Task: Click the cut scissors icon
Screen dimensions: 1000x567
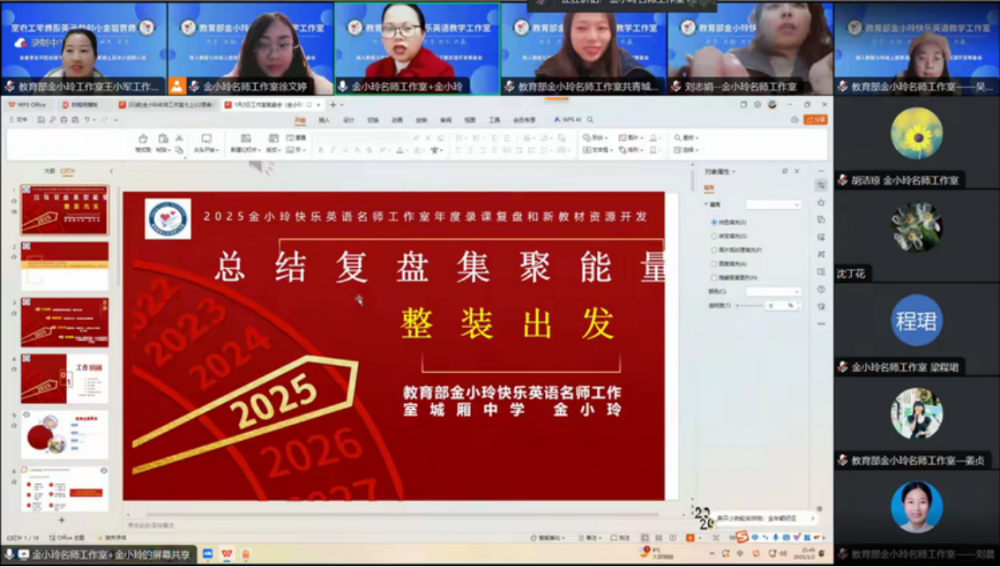Action: pos(179,138)
